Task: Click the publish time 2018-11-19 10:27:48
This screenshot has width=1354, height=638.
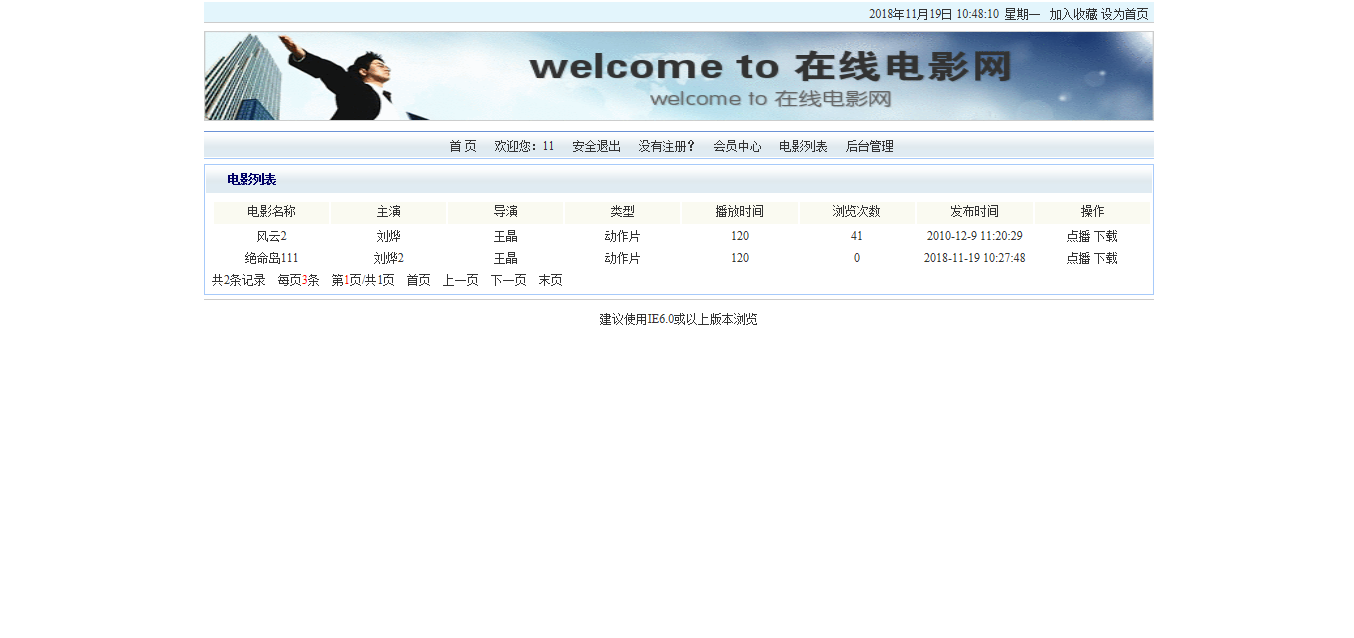Action: coord(975,258)
